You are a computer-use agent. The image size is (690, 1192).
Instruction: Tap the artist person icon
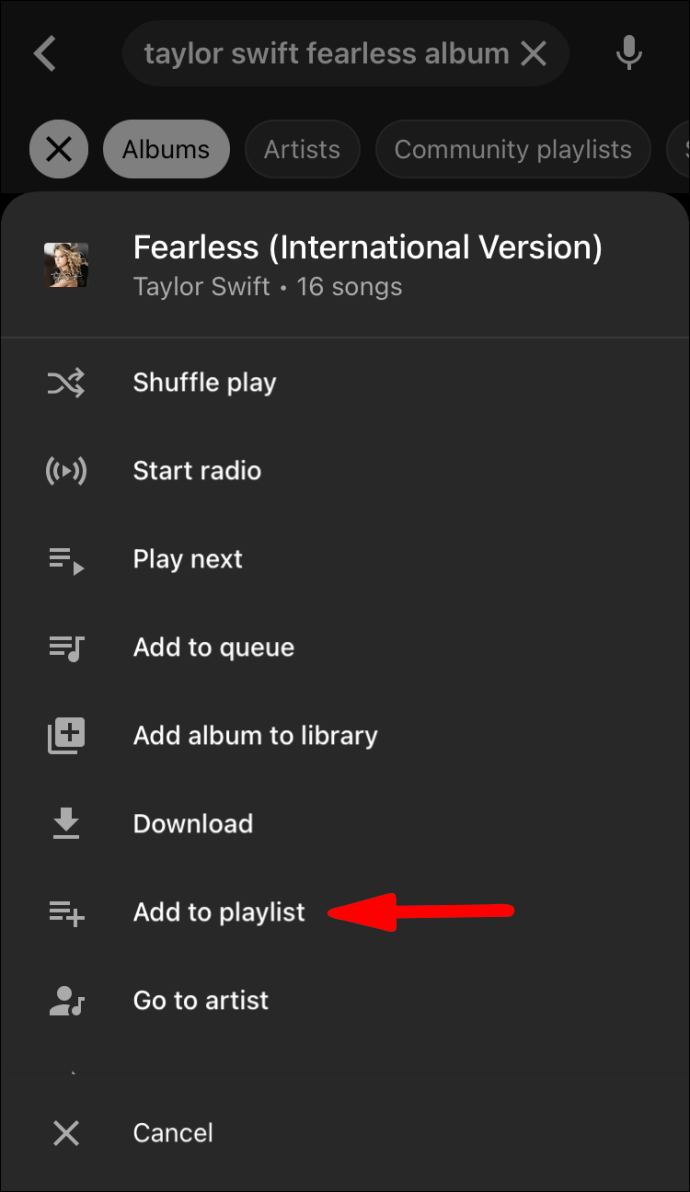66,1000
